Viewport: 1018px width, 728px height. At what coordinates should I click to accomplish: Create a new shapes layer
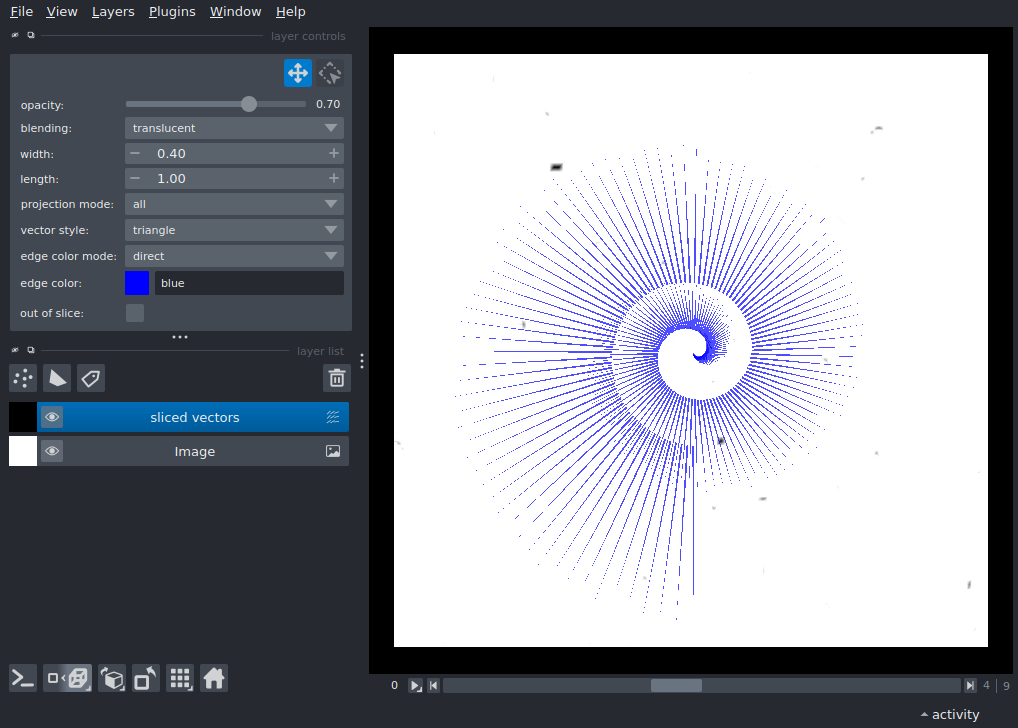(57, 378)
